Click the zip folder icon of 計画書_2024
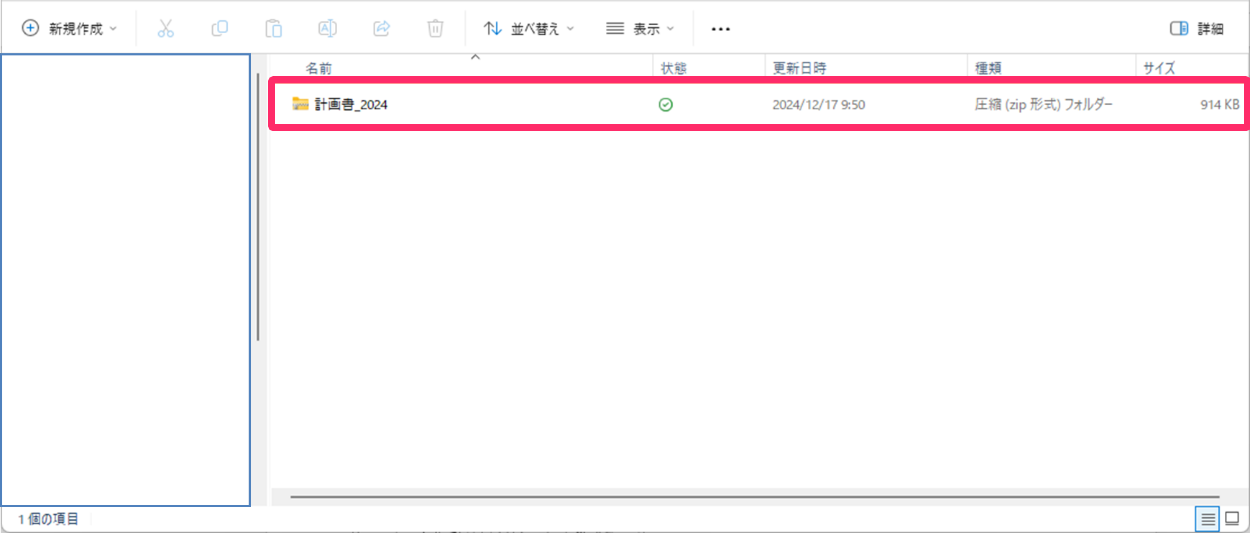The image size is (1250, 533). point(300,103)
